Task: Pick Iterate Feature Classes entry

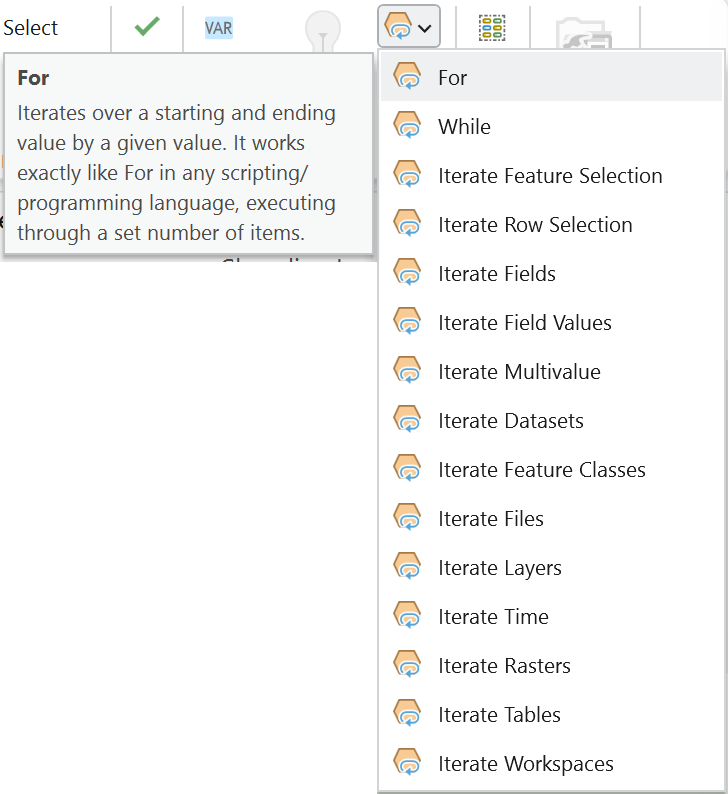Action: tap(551, 470)
